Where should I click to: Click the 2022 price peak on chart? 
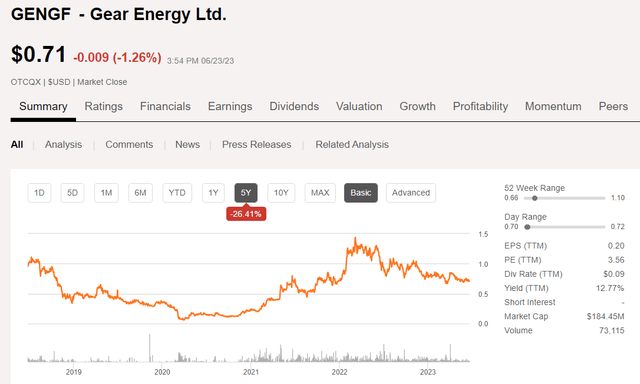tap(355, 238)
